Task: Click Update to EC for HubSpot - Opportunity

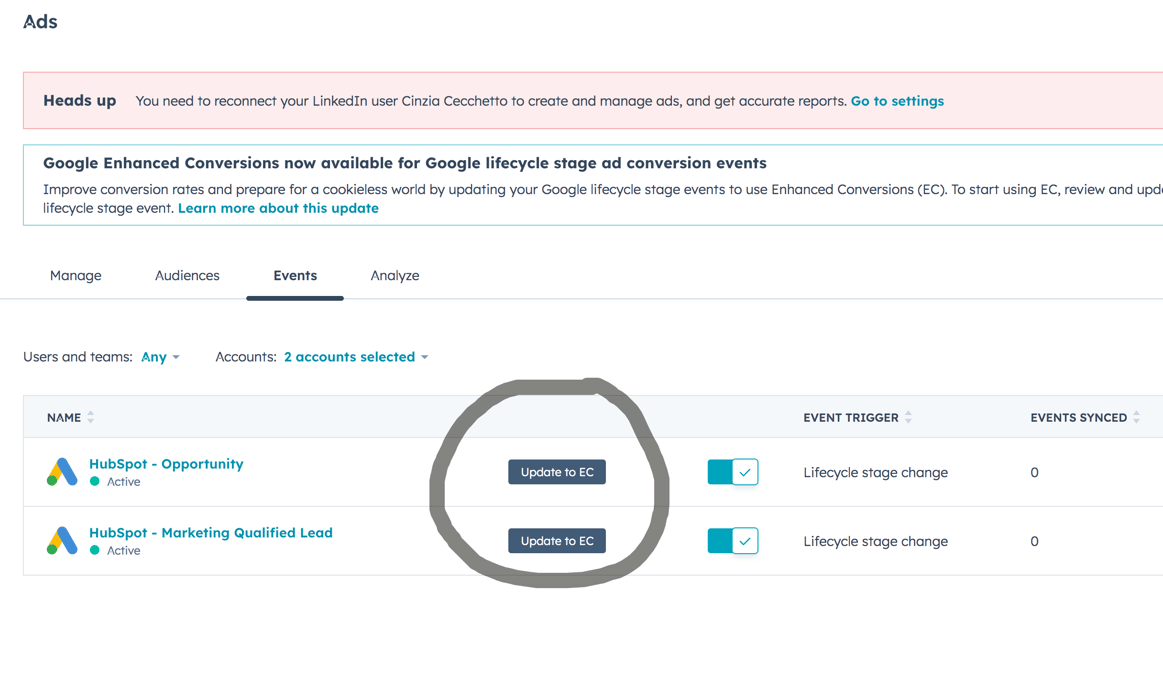Action: pyautogui.click(x=556, y=472)
